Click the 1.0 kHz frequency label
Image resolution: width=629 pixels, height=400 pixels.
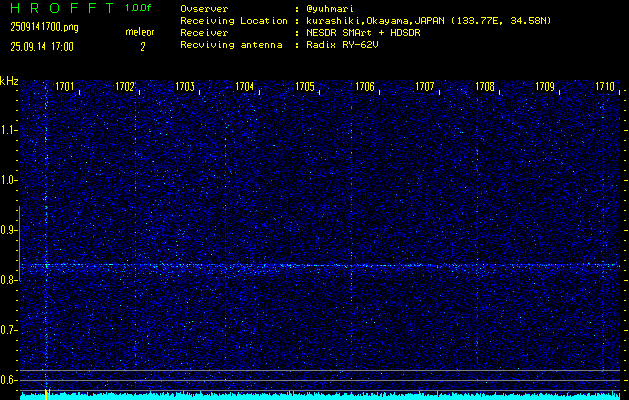coord(8,180)
